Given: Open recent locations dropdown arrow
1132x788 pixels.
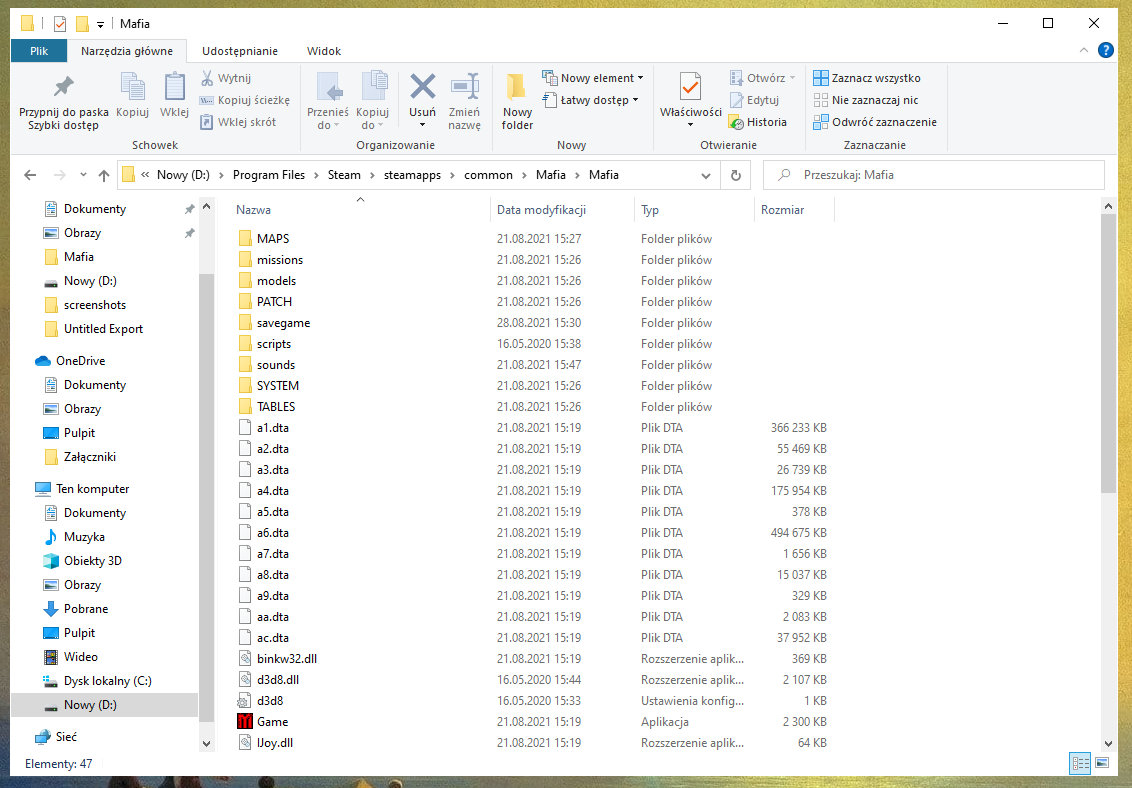Looking at the screenshot, I should pyautogui.click(x=83, y=175).
